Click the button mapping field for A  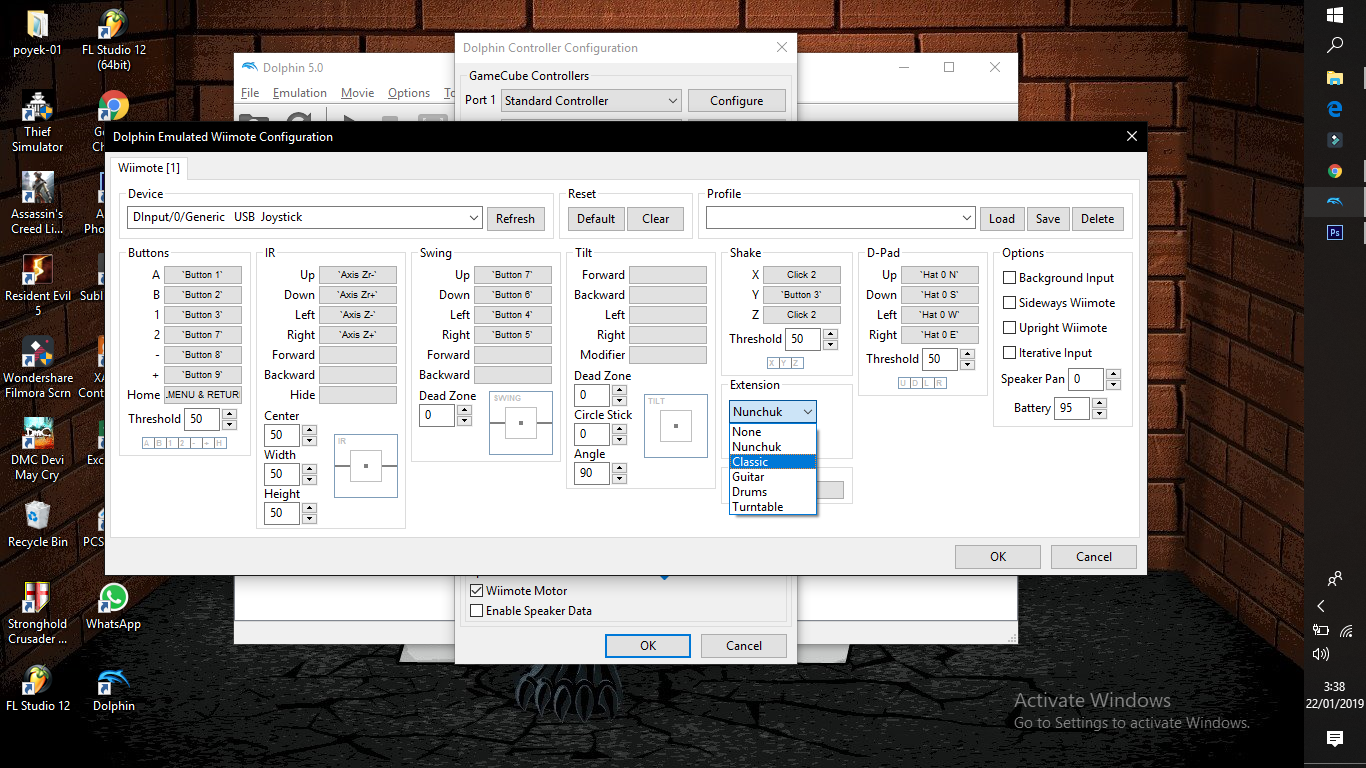[202, 275]
